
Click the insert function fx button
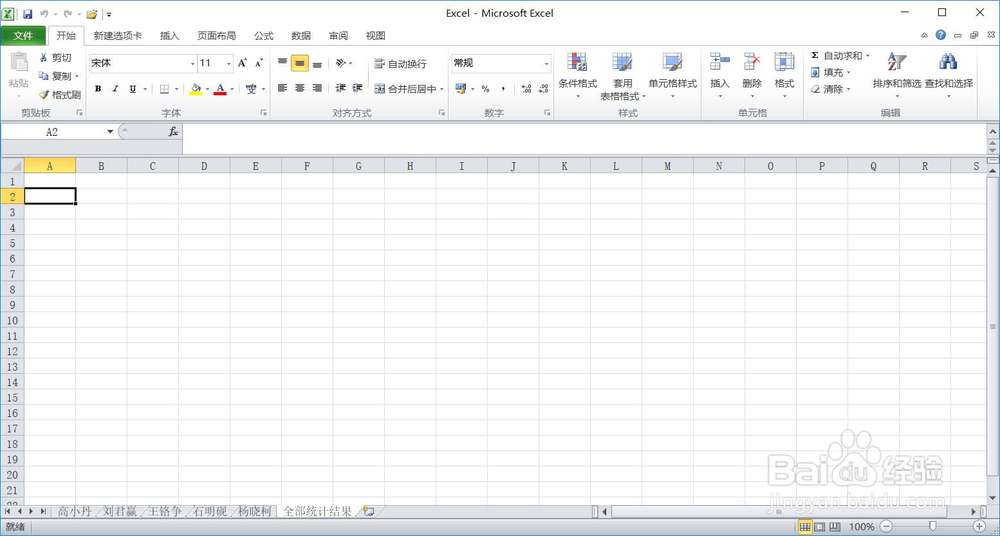pos(173,131)
